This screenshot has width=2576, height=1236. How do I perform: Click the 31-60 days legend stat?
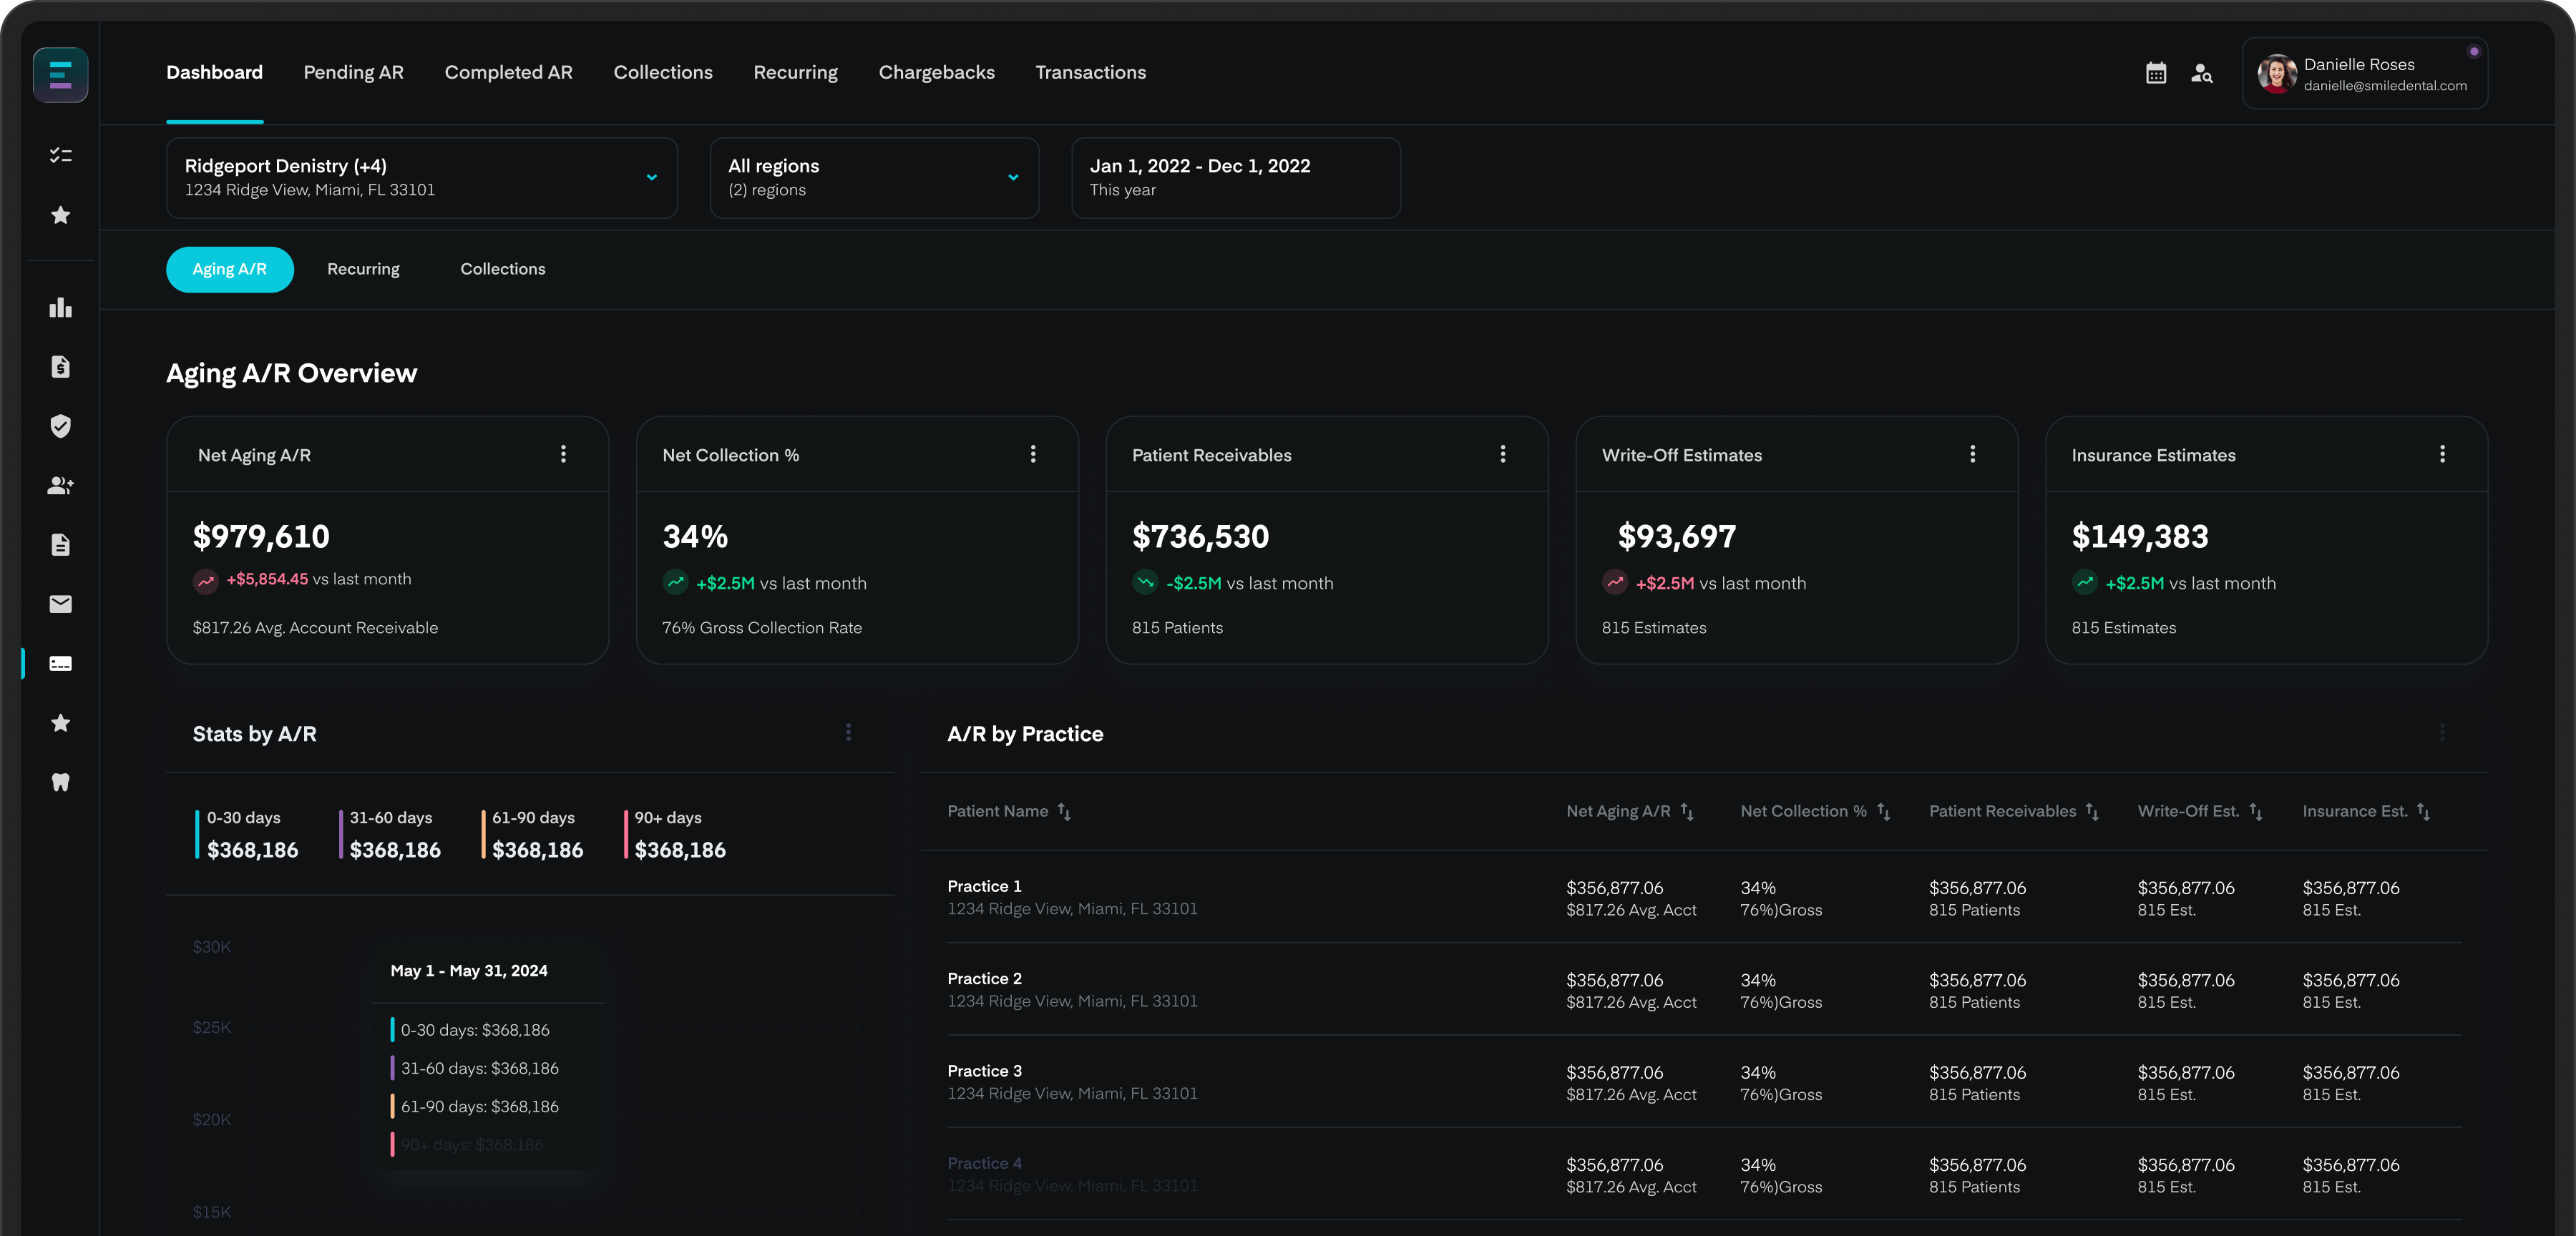pyautogui.click(x=390, y=834)
